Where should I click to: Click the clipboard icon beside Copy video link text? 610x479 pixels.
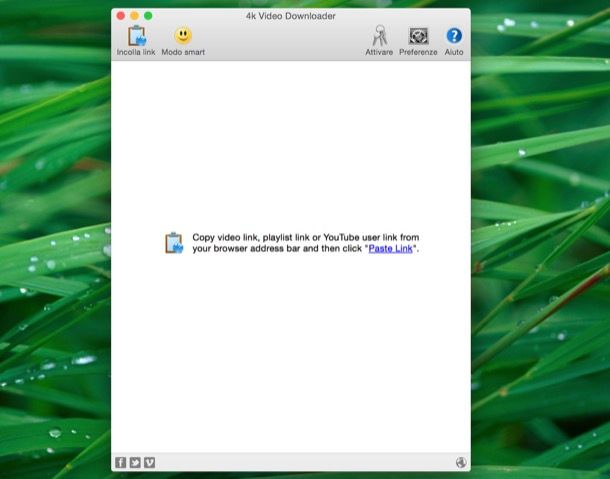click(174, 243)
